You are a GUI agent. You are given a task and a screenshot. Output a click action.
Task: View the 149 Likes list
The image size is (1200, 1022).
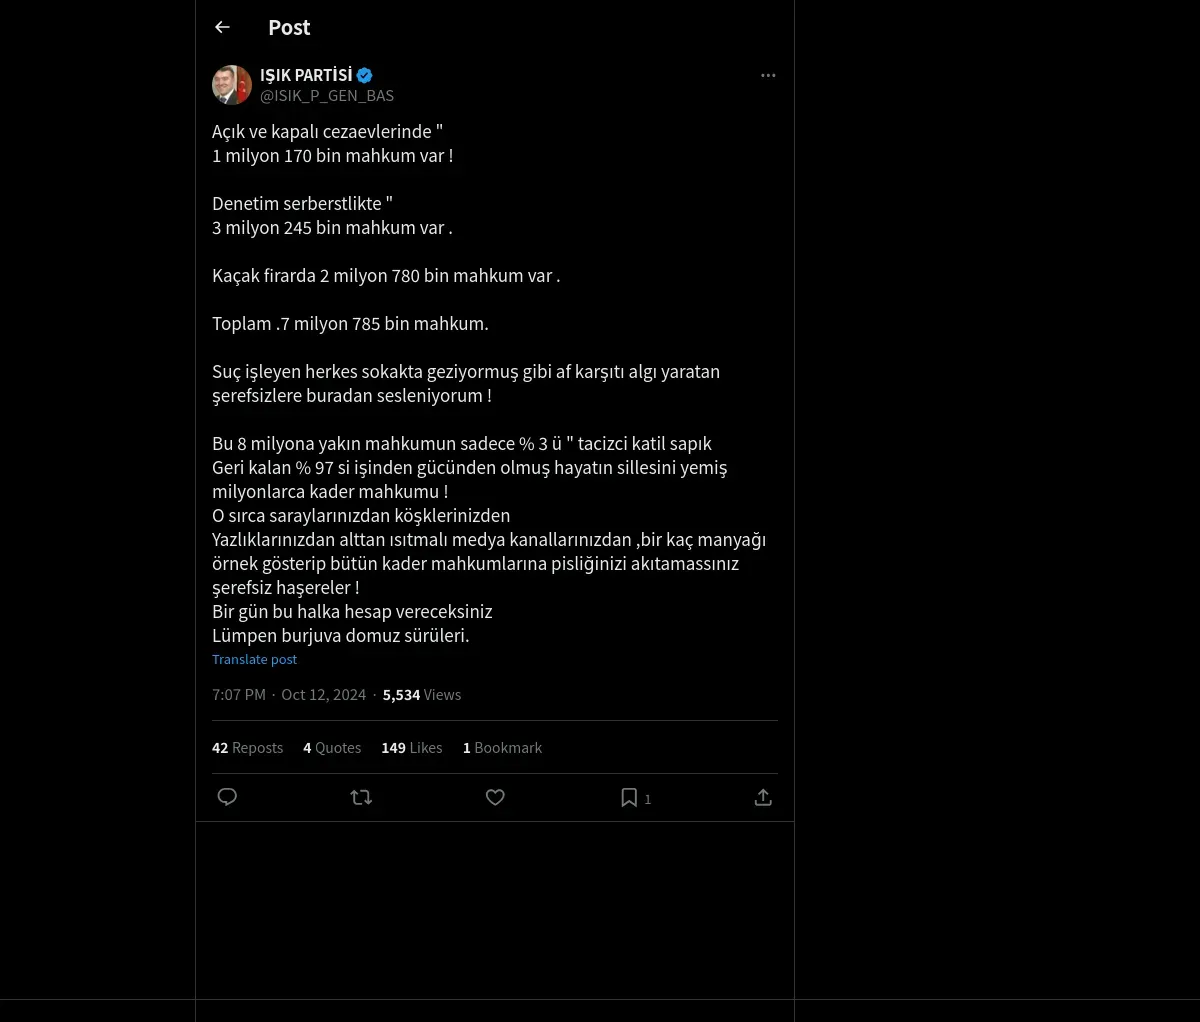411,748
